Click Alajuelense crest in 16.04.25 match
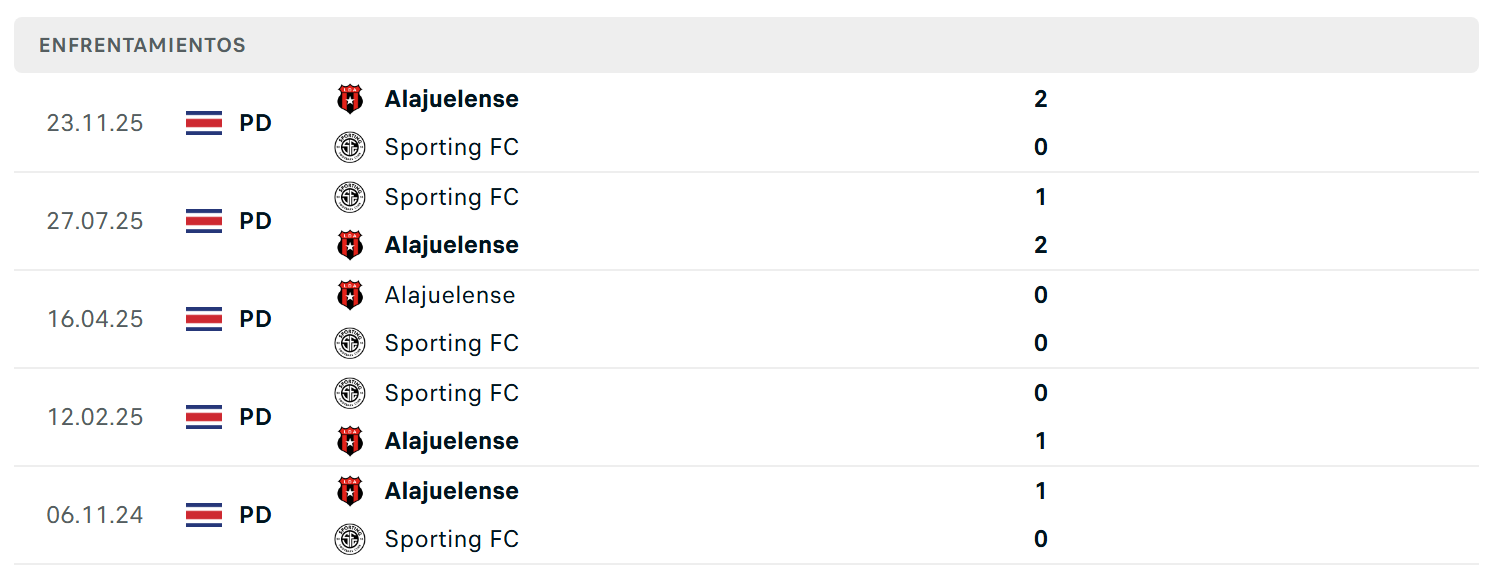 (x=350, y=295)
